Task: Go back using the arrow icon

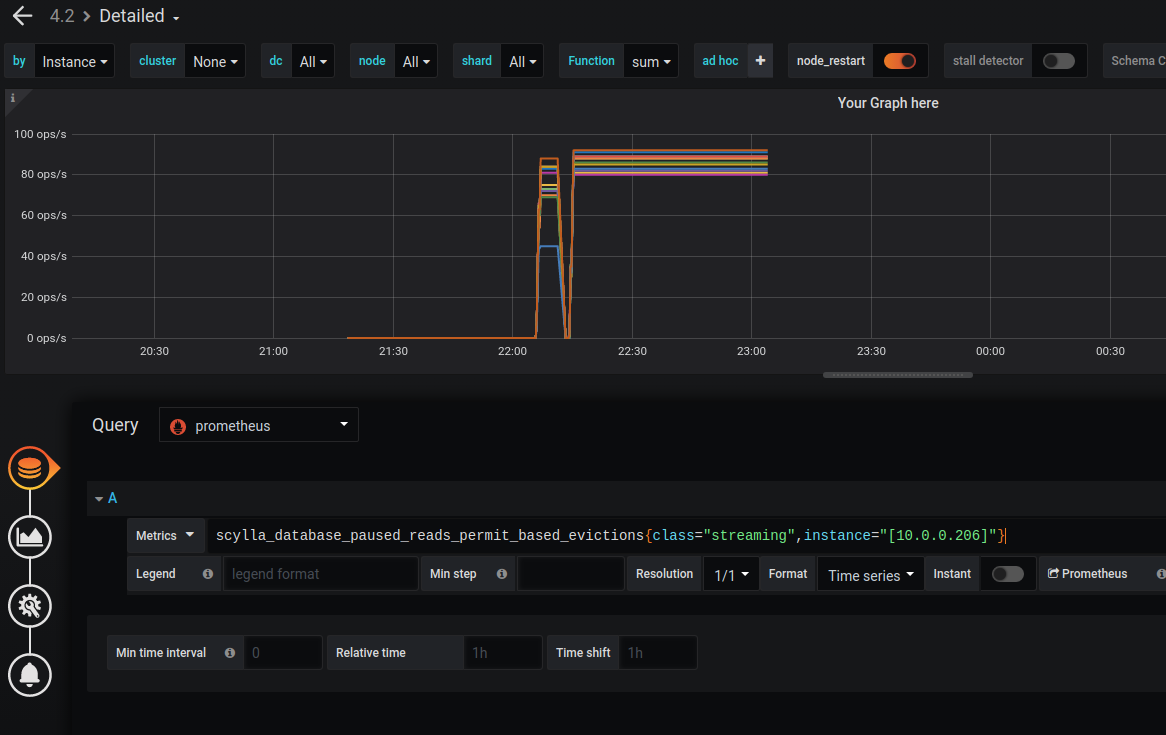Action: tap(22, 16)
